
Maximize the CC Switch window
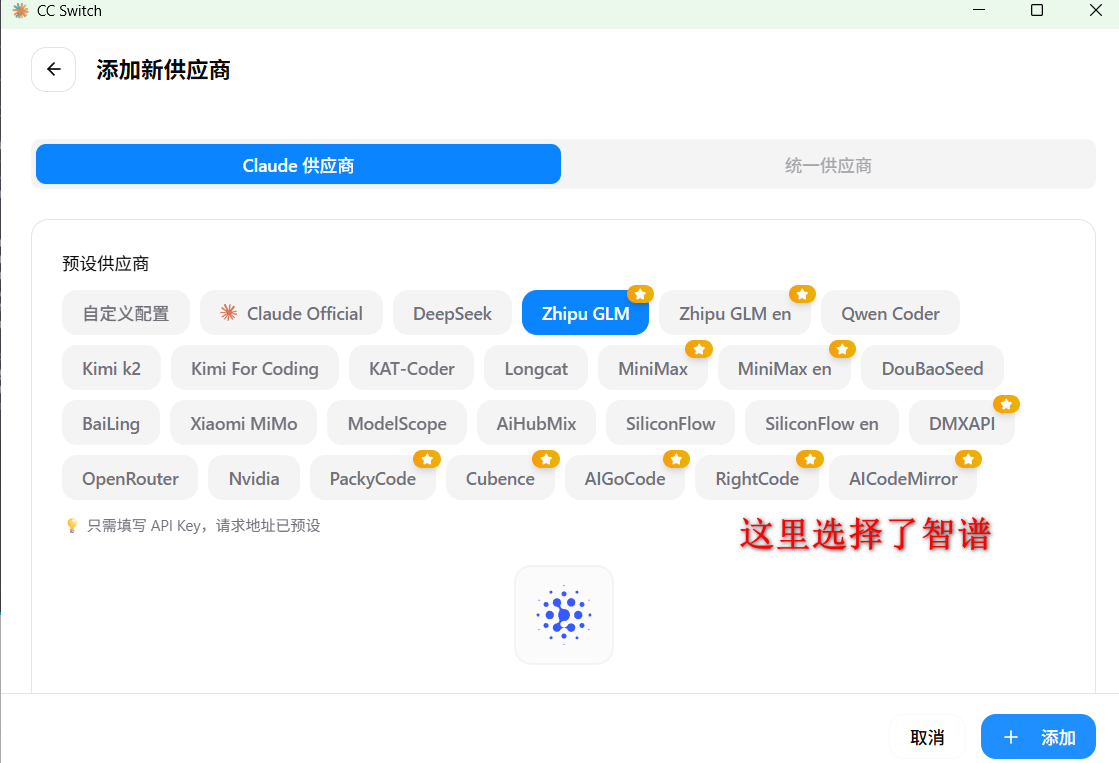coord(1037,11)
